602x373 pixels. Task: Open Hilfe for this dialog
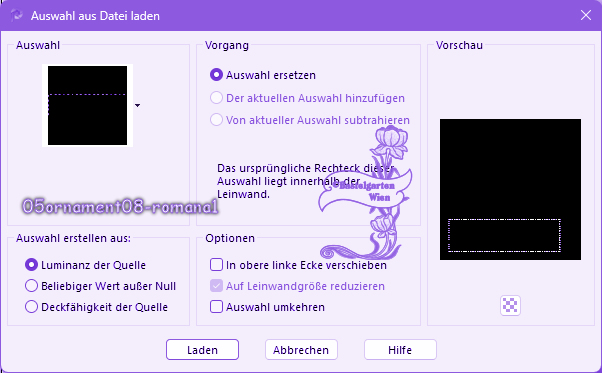click(400, 350)
